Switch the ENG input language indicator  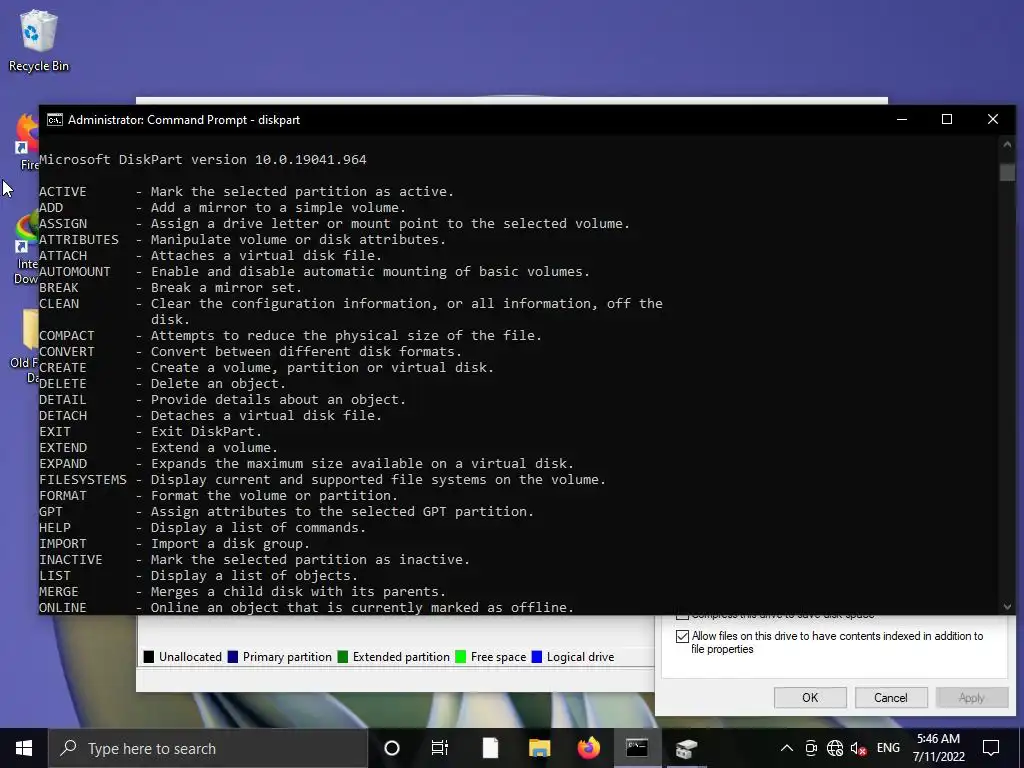coord(888,748)
